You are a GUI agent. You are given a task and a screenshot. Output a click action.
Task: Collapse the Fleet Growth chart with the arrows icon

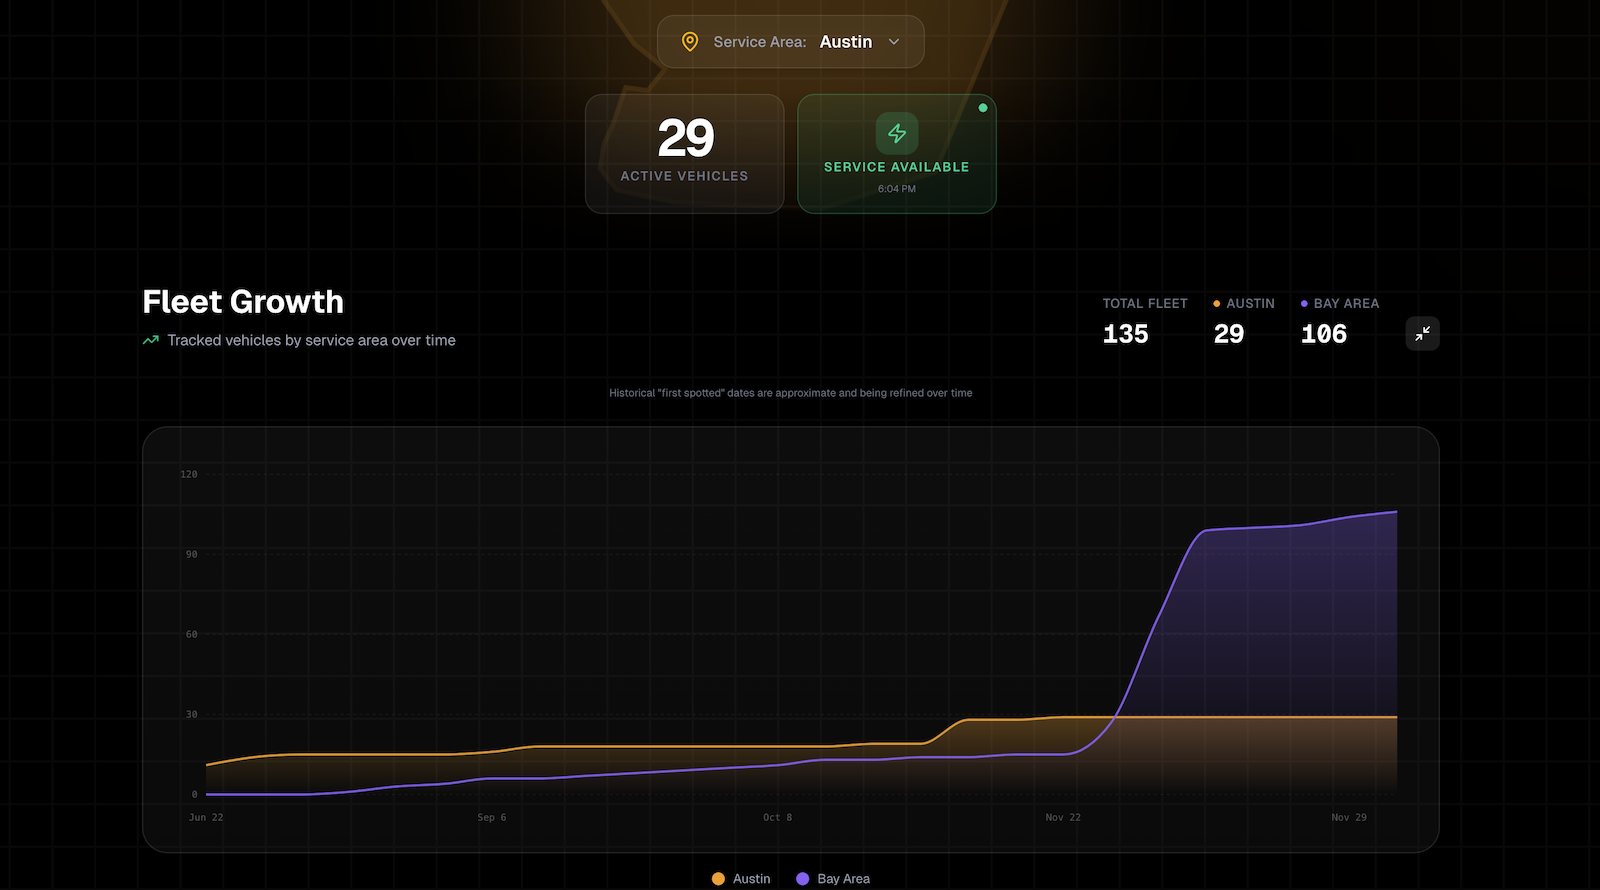click(x=1422, y=334)
